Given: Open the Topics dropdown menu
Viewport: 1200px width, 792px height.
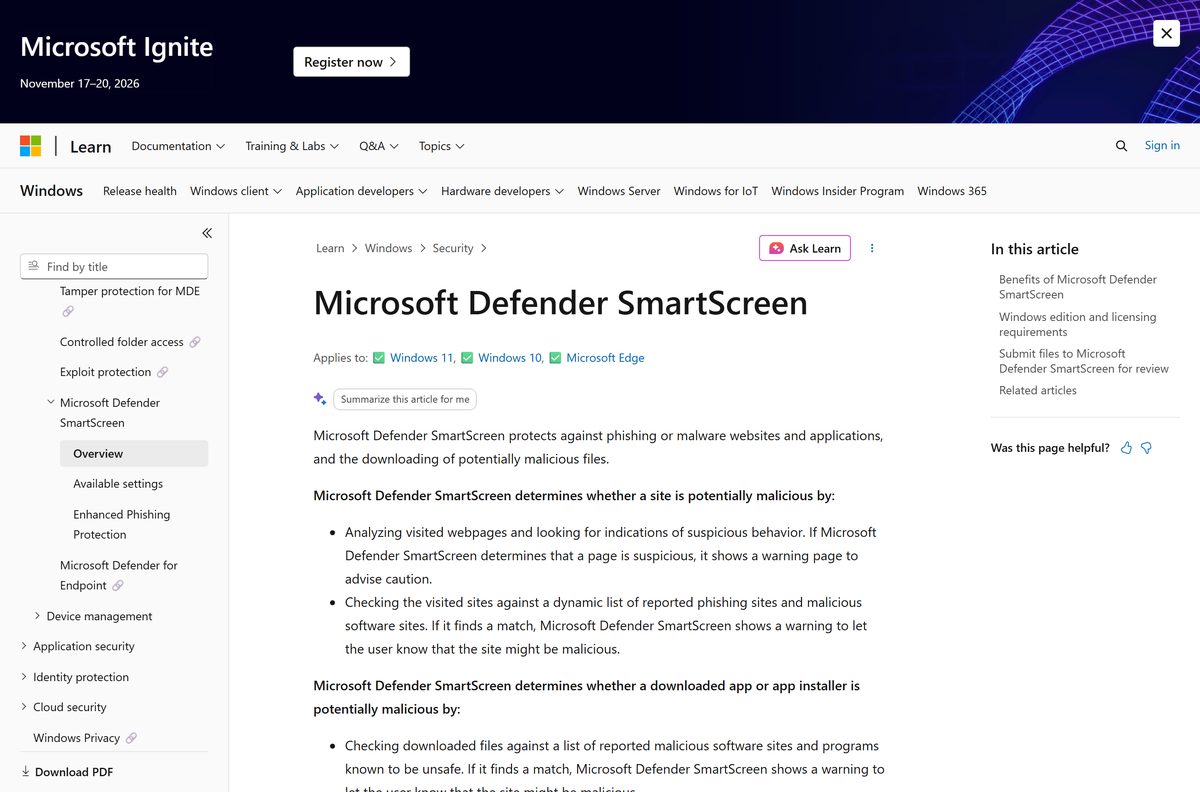Looking at the screenshot, I should pos(442,146).
